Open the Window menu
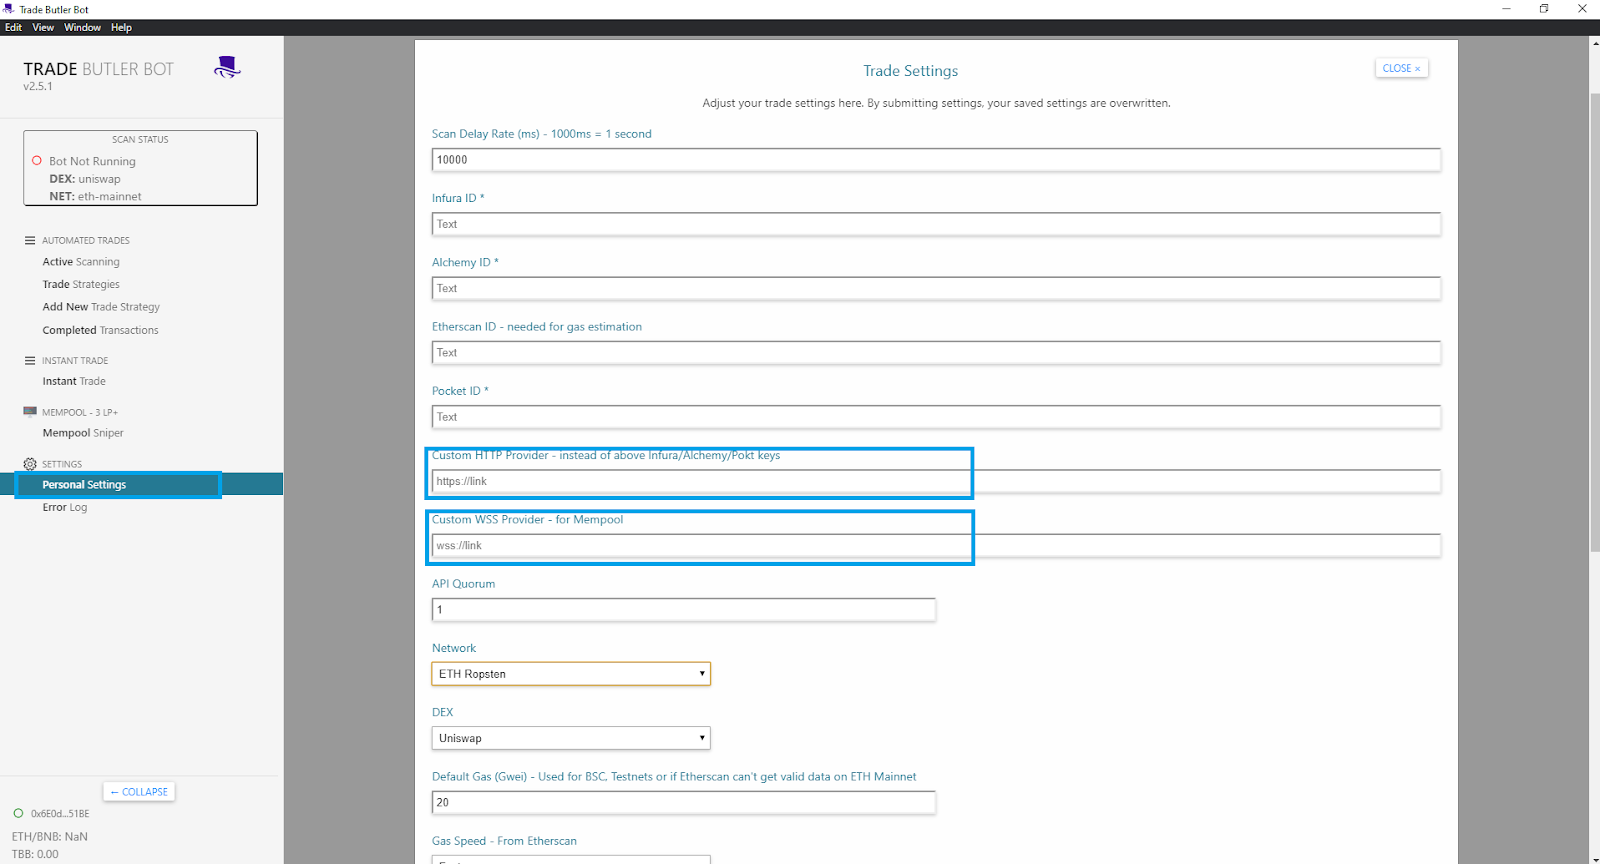 (x=82, y=27)
